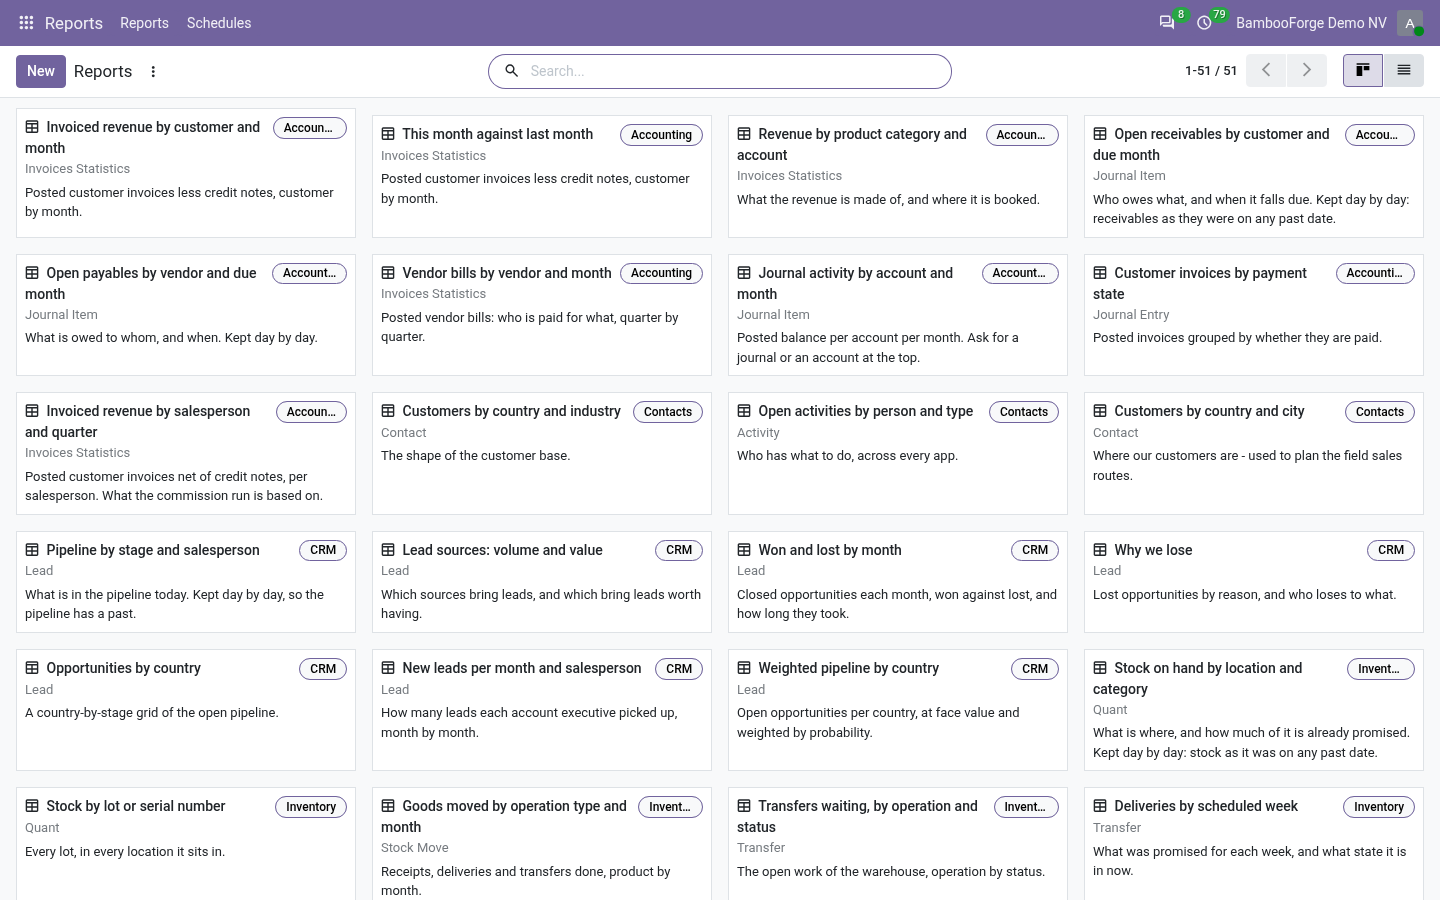Open the user avatar menu

point(1410,22)
